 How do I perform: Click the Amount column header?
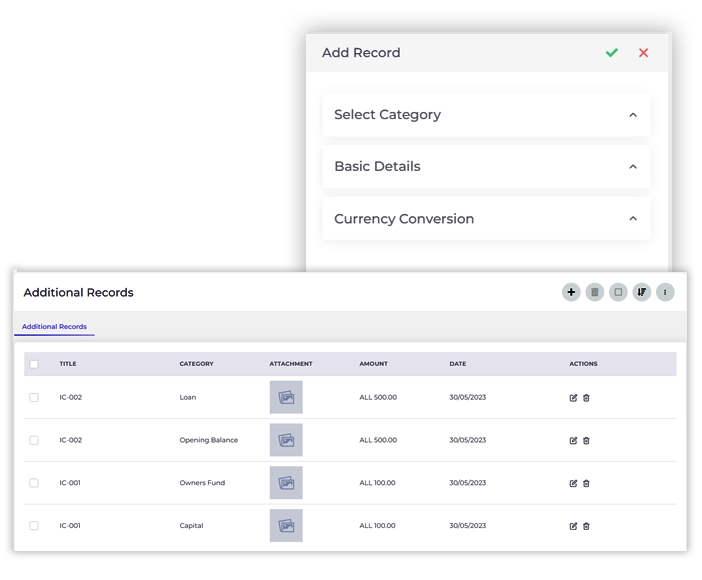click(373, 364)
